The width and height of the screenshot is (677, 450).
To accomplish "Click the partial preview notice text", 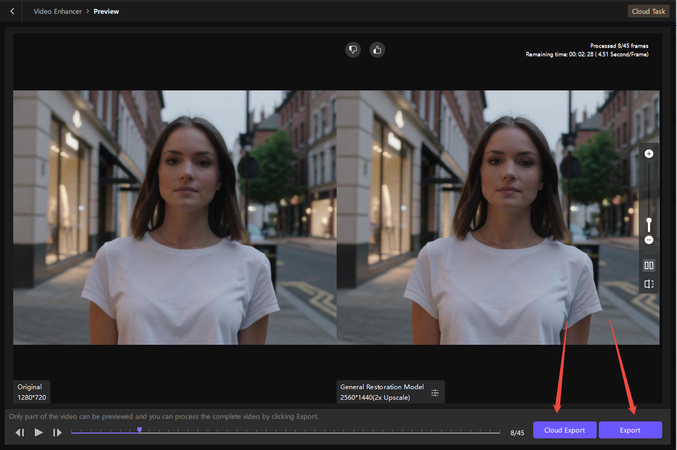I will pos(164,417).
